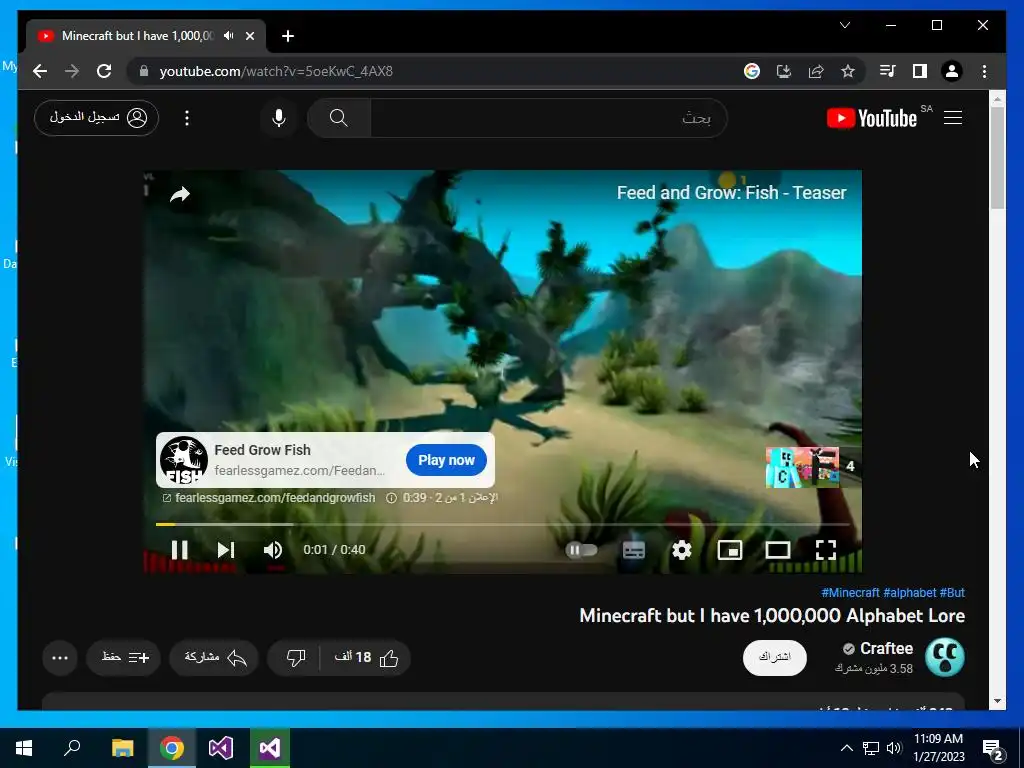The image size is (1024, 768).
Task: Open File Explorer from taskbar
Action: [x=122, y=748]
